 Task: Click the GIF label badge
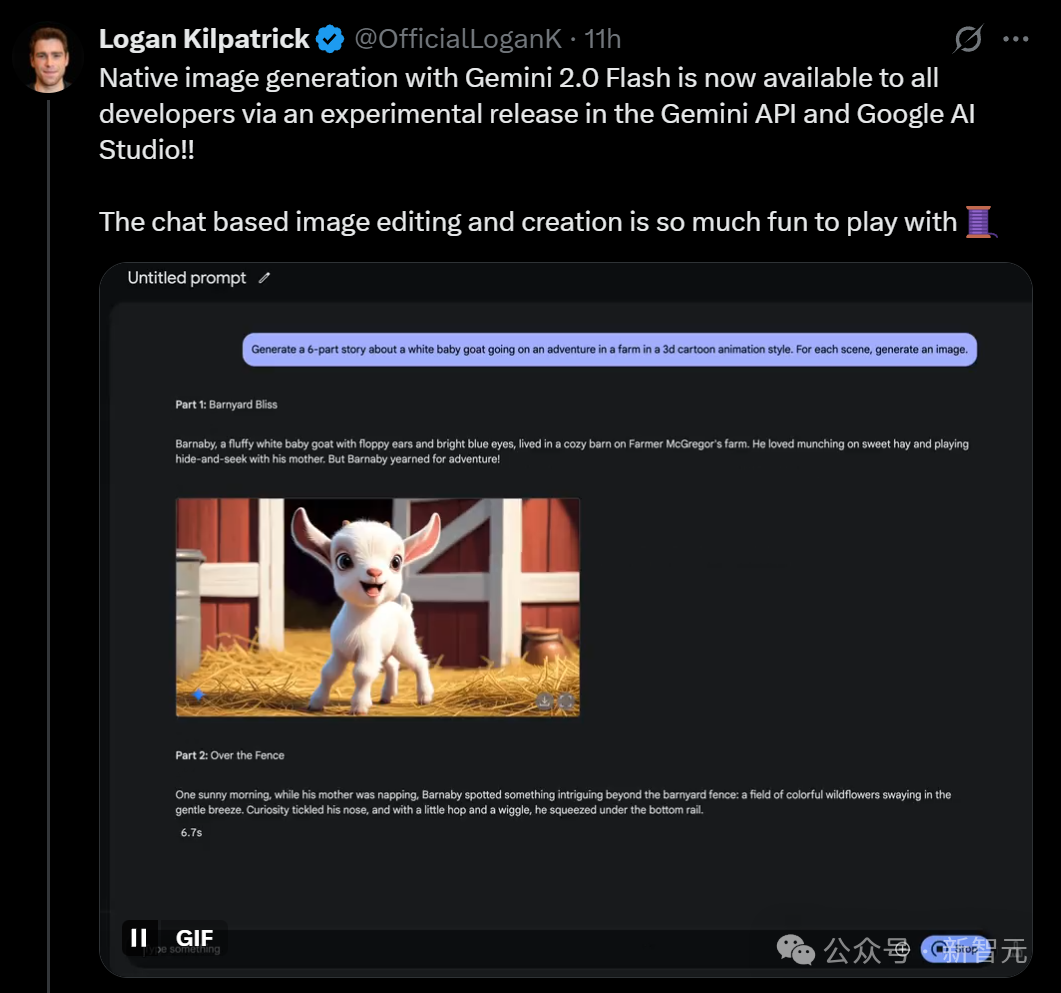(x=194, y=938)
